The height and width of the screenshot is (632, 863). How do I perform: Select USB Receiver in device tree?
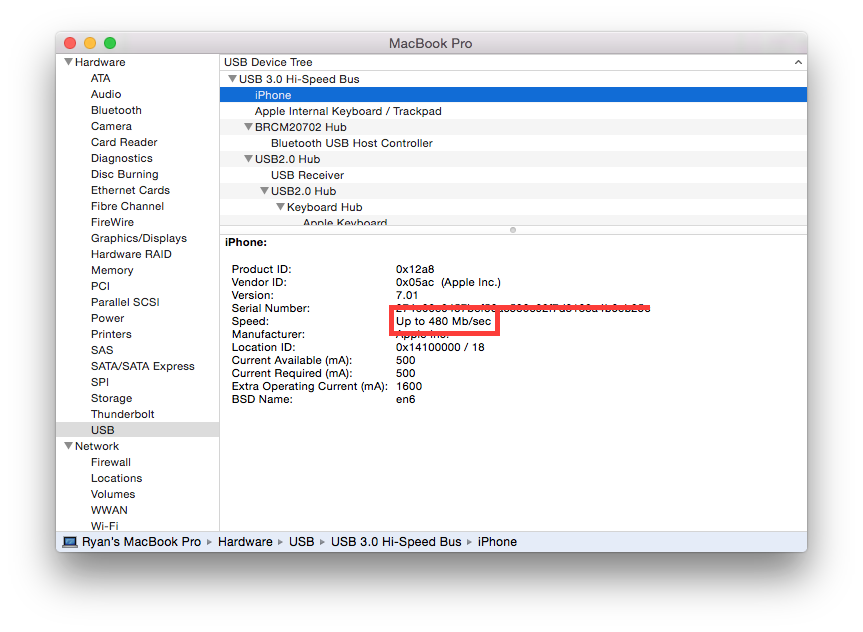click(513, 175)
